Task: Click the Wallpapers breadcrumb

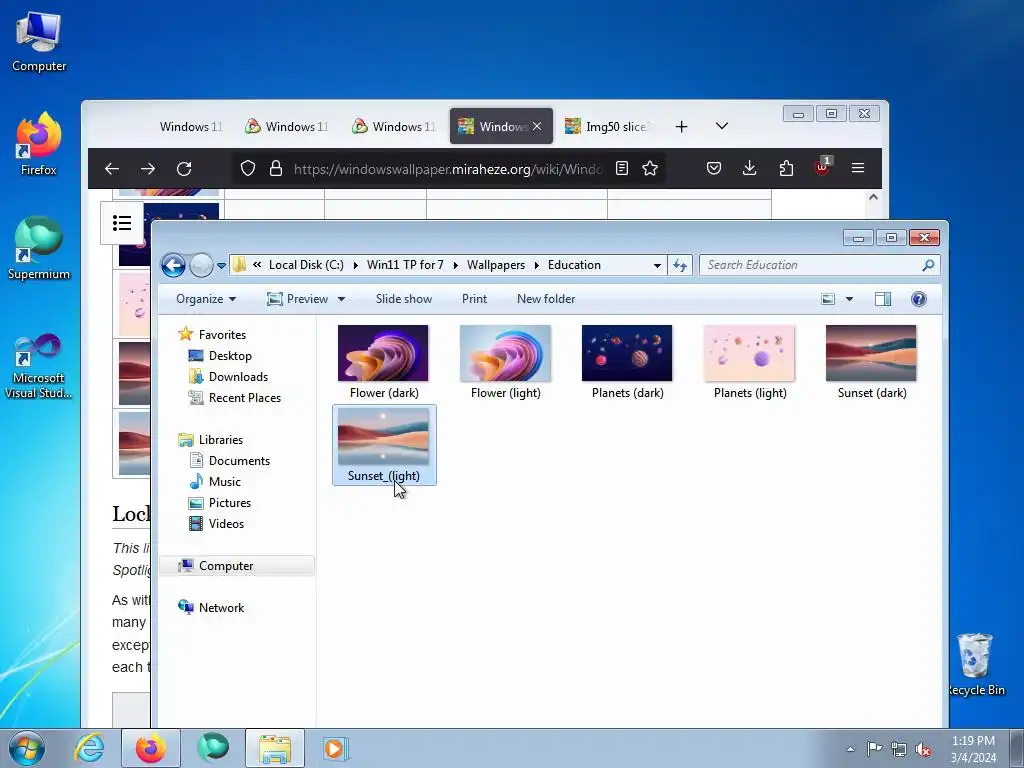Action: click(x=496, y=265)
